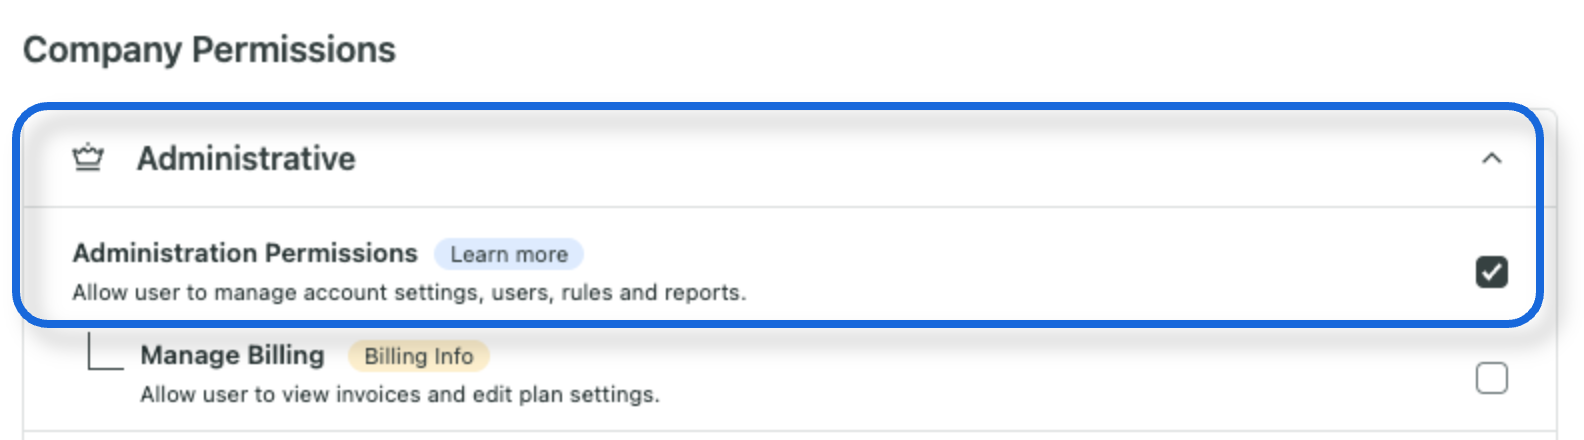This screenshot has width=1584, height=440.
Task: Click the Company Permissions heading
Action: tap(209, 49)
